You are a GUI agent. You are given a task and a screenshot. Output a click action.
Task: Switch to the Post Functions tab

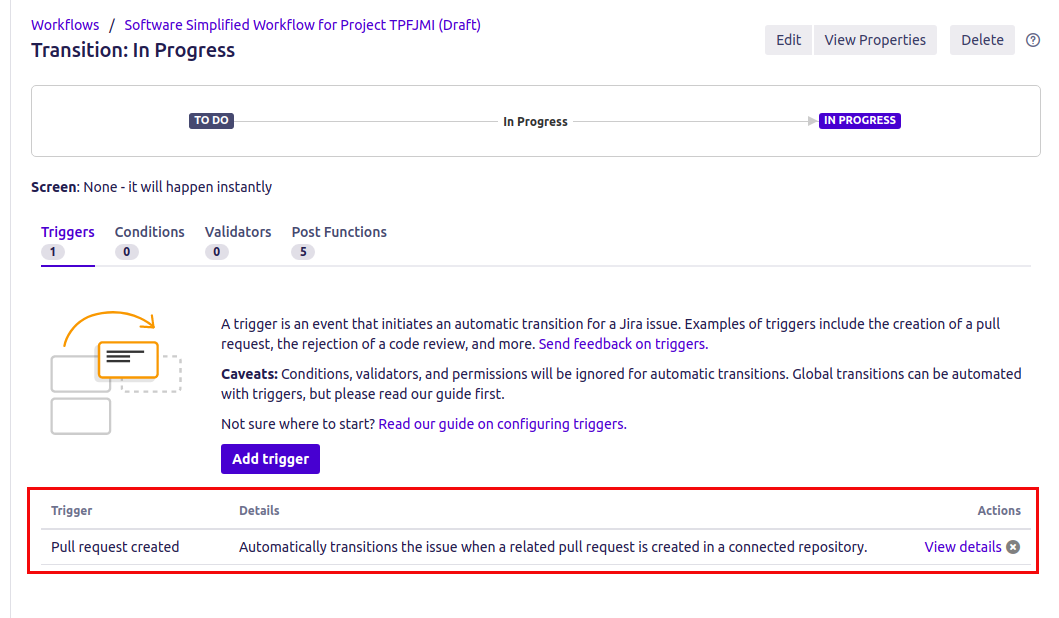tap(339, 241)
